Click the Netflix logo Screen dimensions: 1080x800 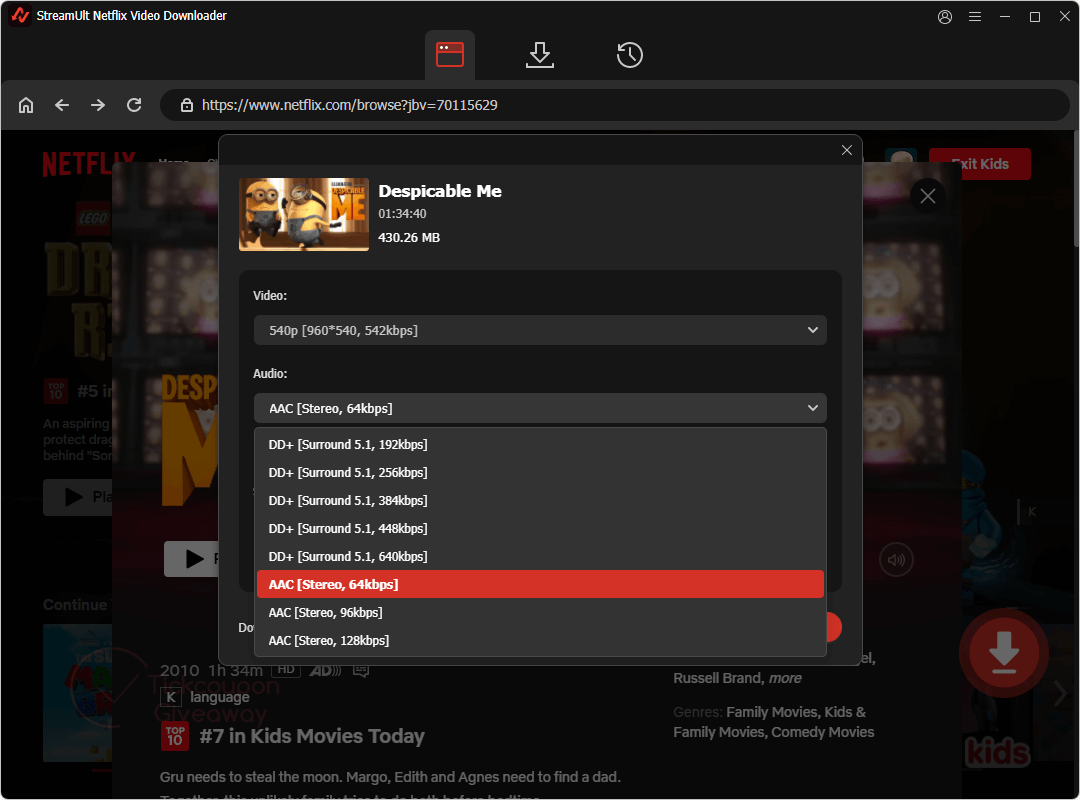tap(88, 164)
